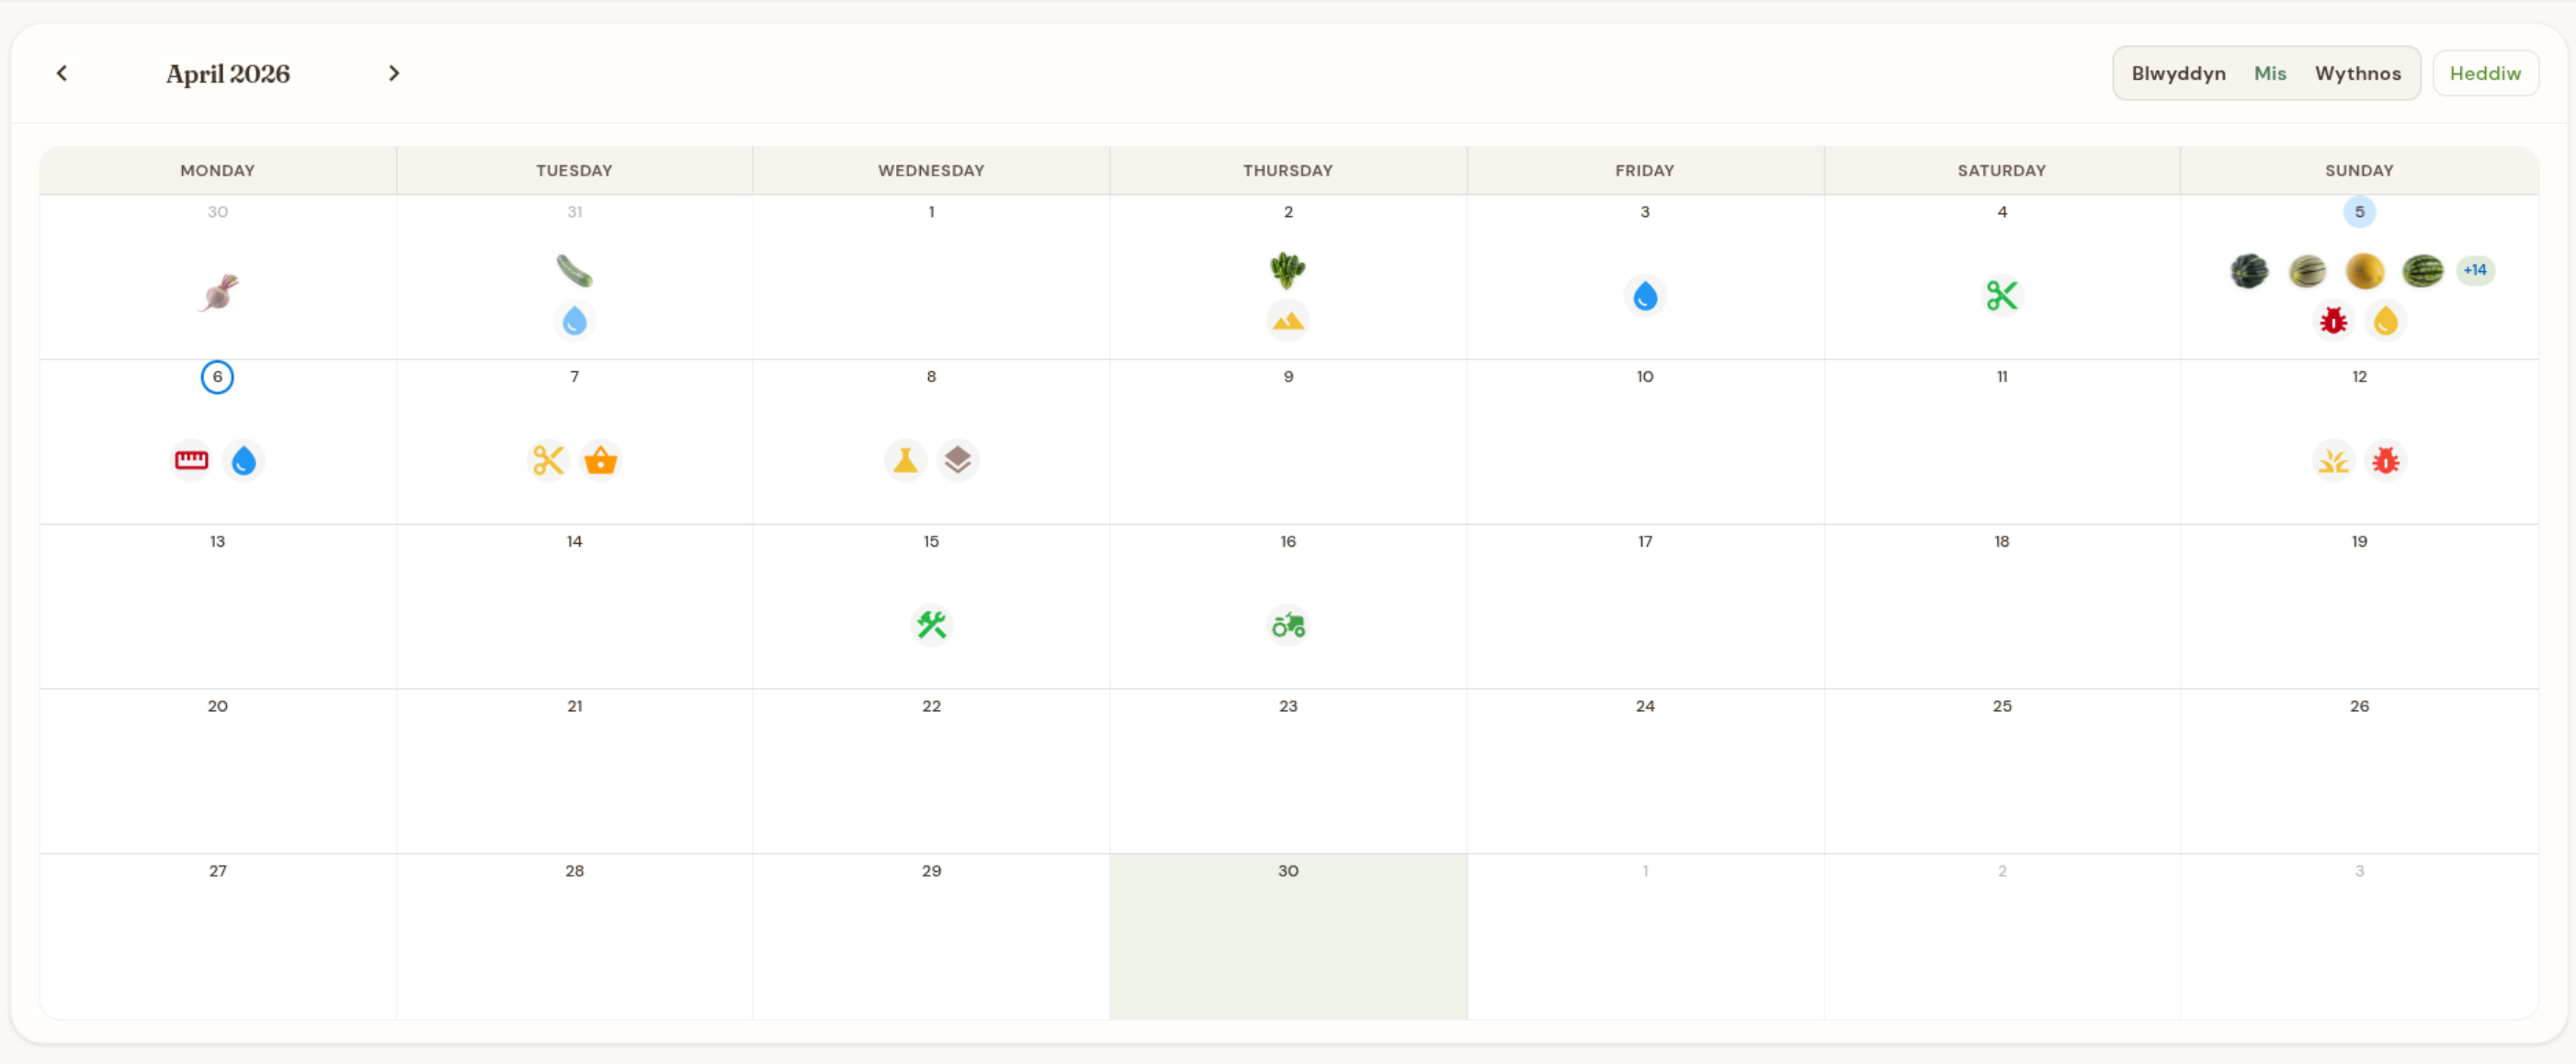The width and height of the screenshot is (2576, 1064).
Task: Click the green tractor icon on April 16
Action: (1288, 625)
